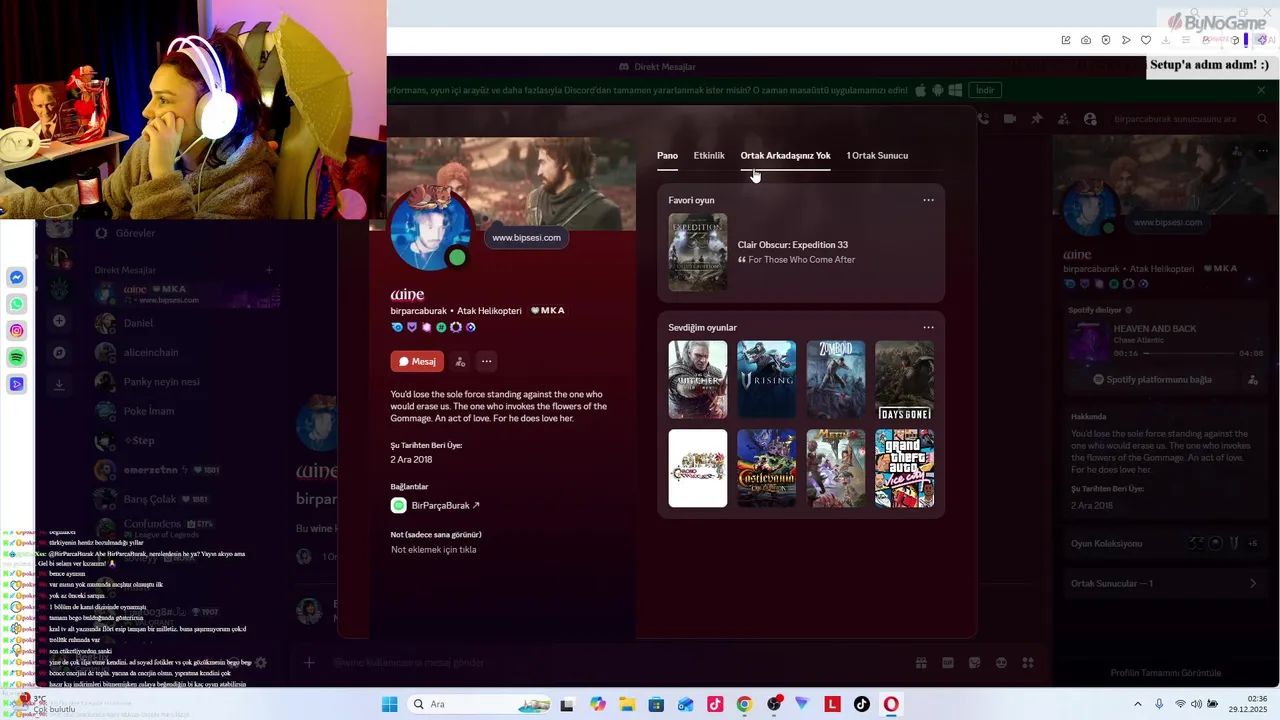Open Favori oyun options menu

[x=928, y=200]
